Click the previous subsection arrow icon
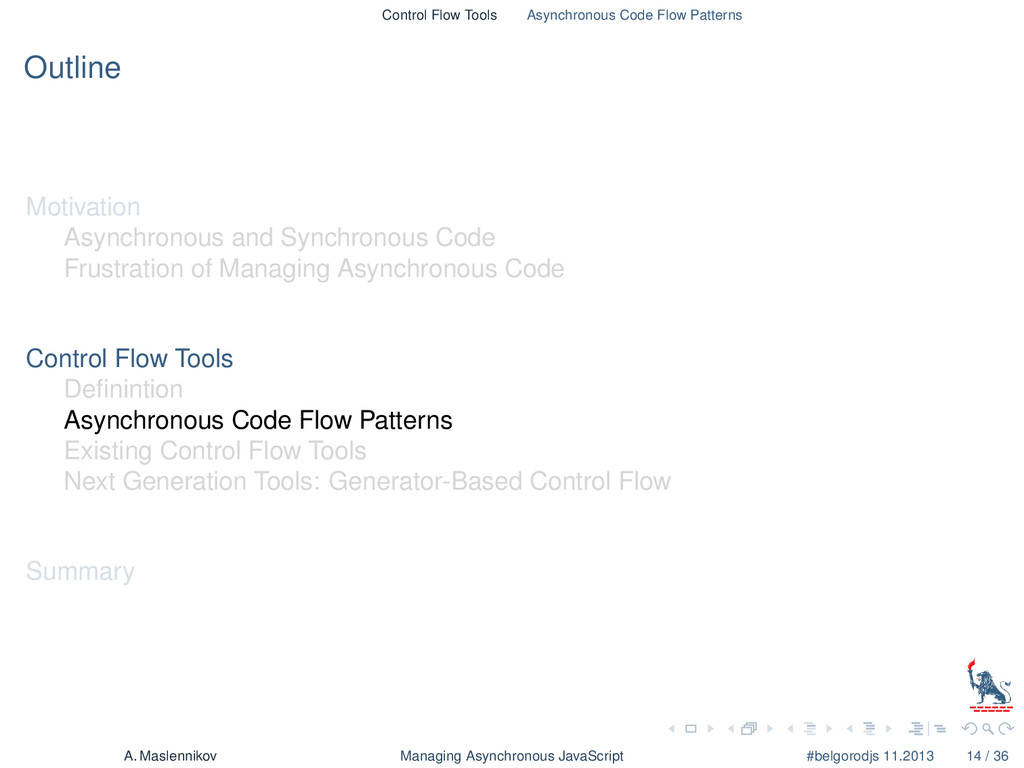Screen dimensions: 1024x768 click(790, 729)
